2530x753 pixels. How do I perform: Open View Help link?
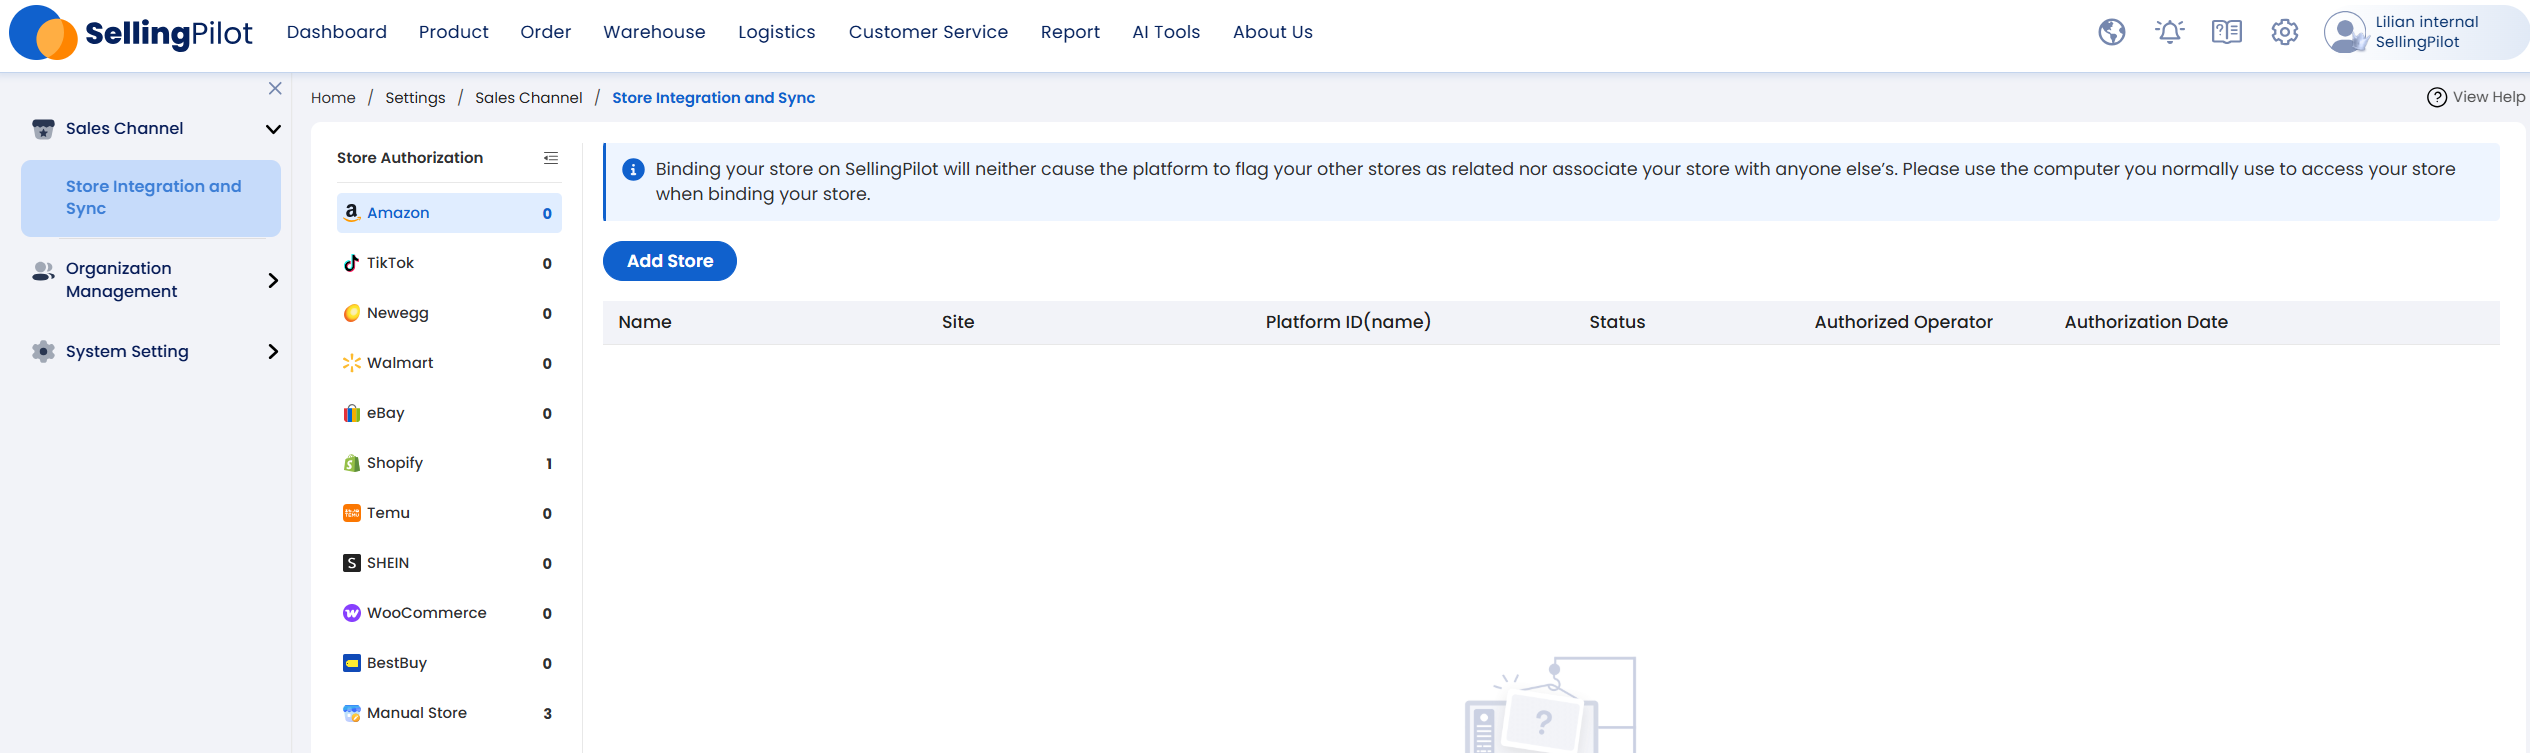coord(2476,97)
